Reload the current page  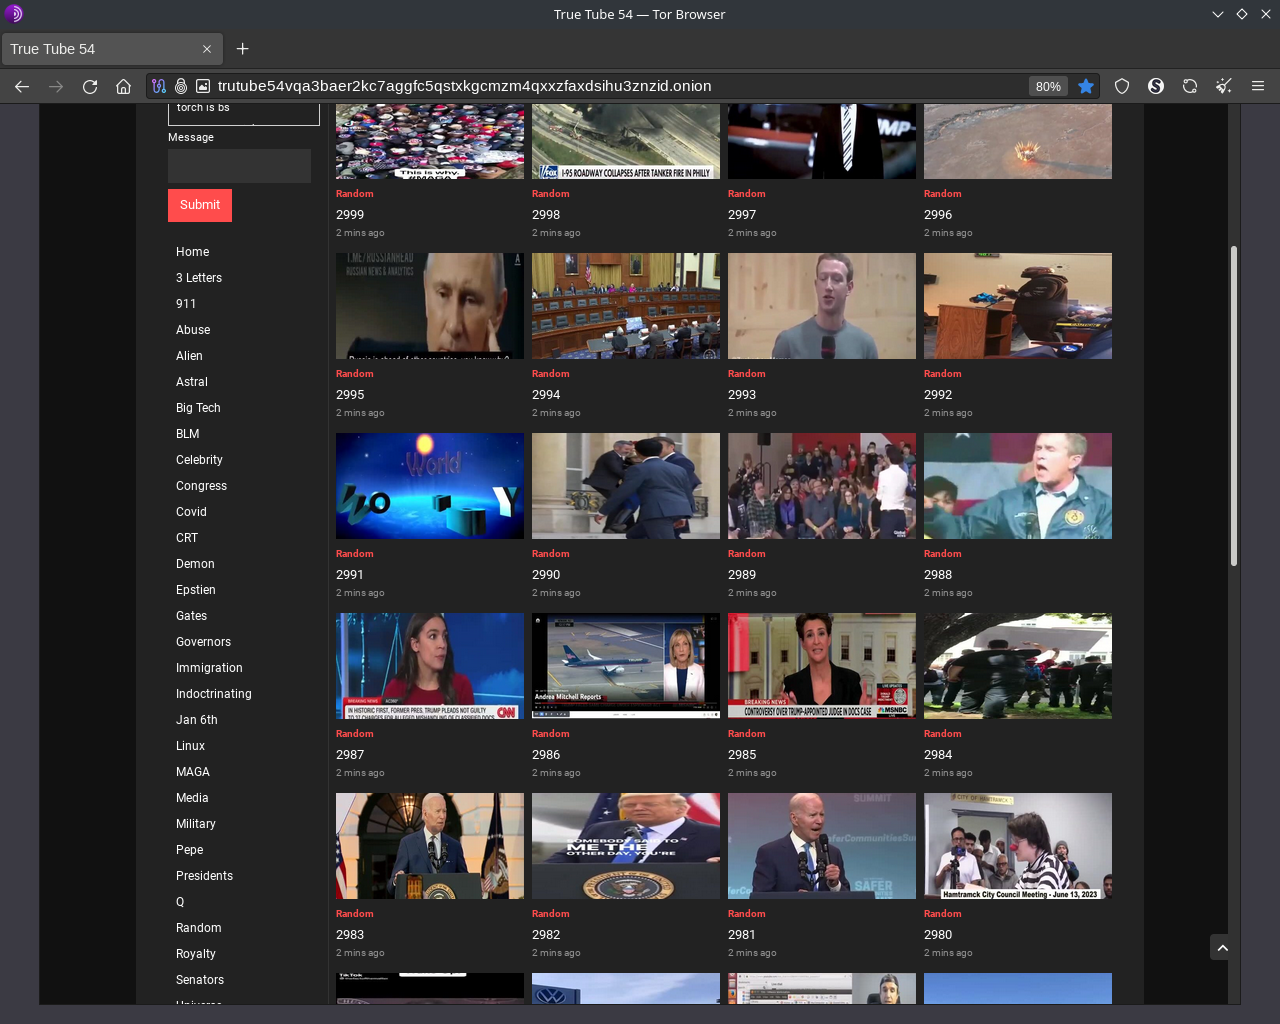(x=90, y=86)
